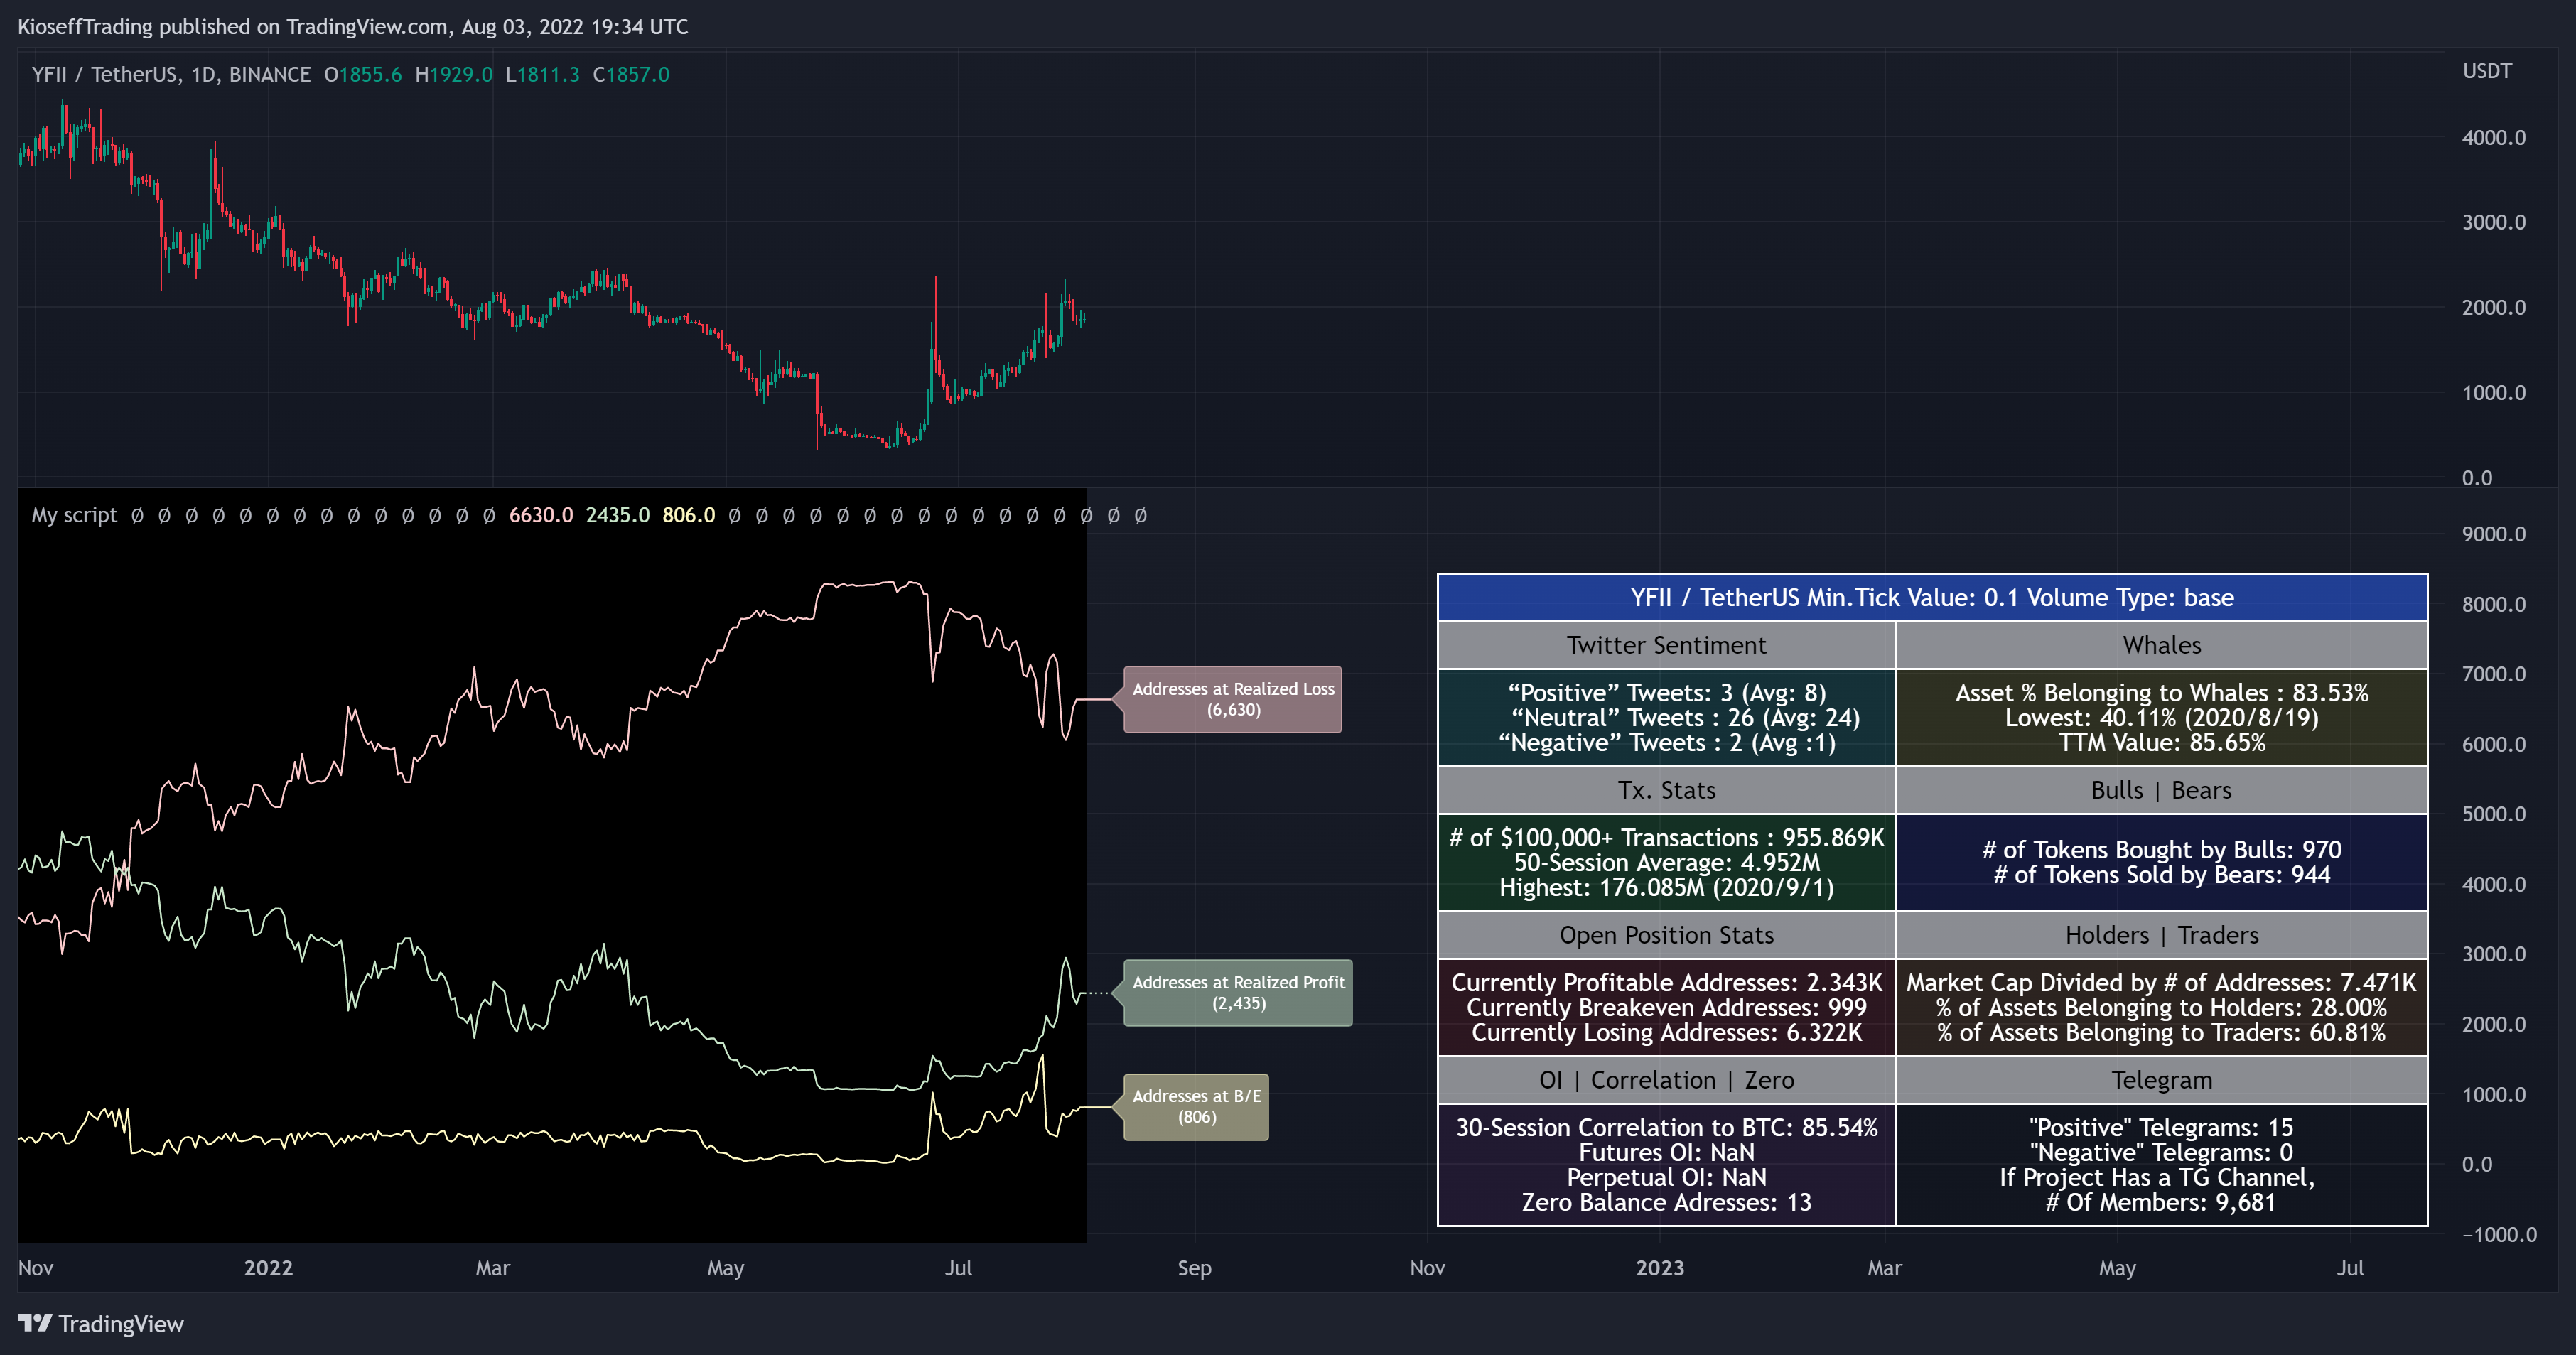Click the H1929.0 high value in header
This screenshot has width=2576, height=1355.
tap(453, 75)
